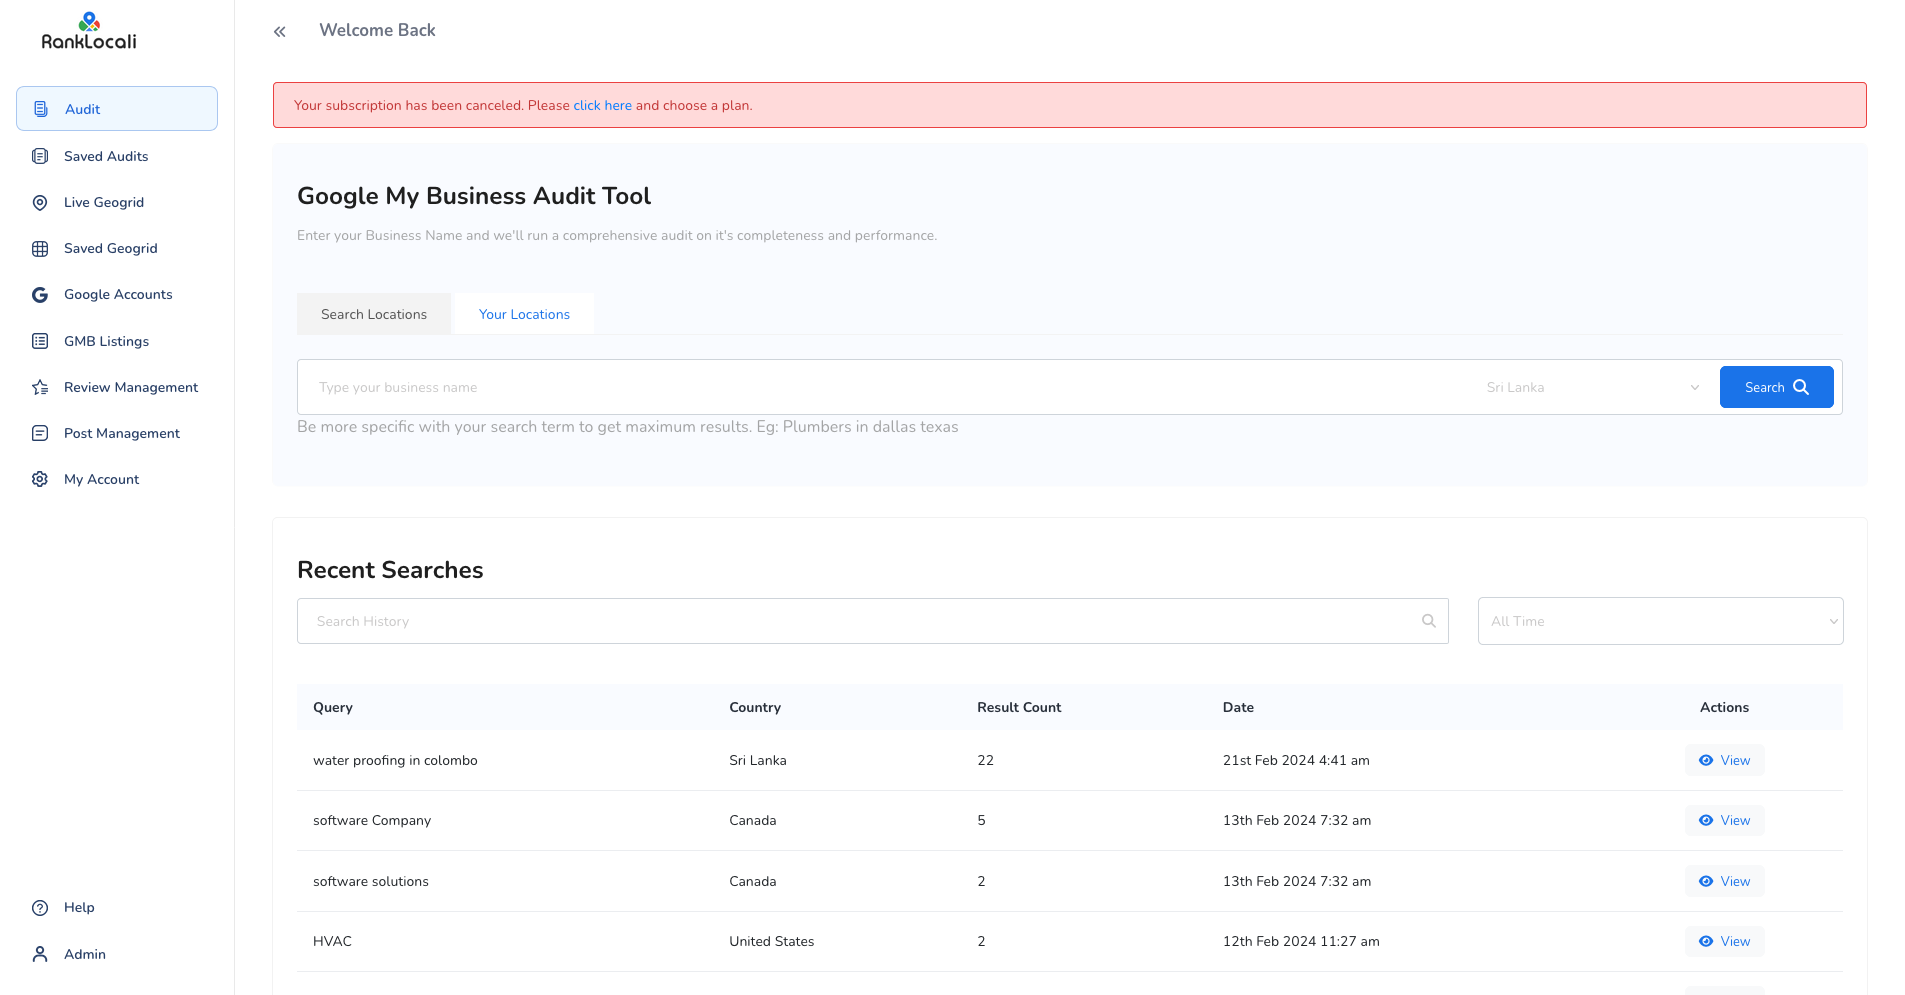The height and width of the screenshot is (995, 1905).
Task: Open the Help question mark icon
Action: point(39,908)
